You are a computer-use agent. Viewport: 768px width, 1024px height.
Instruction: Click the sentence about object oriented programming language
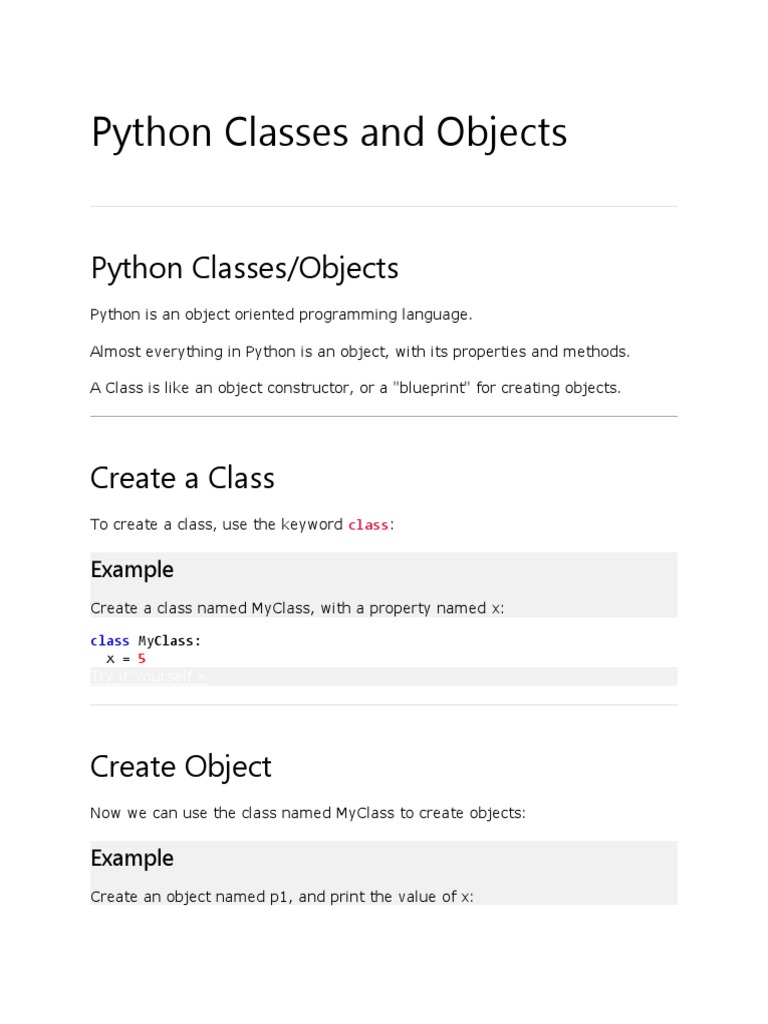click(x=281, y=315)
